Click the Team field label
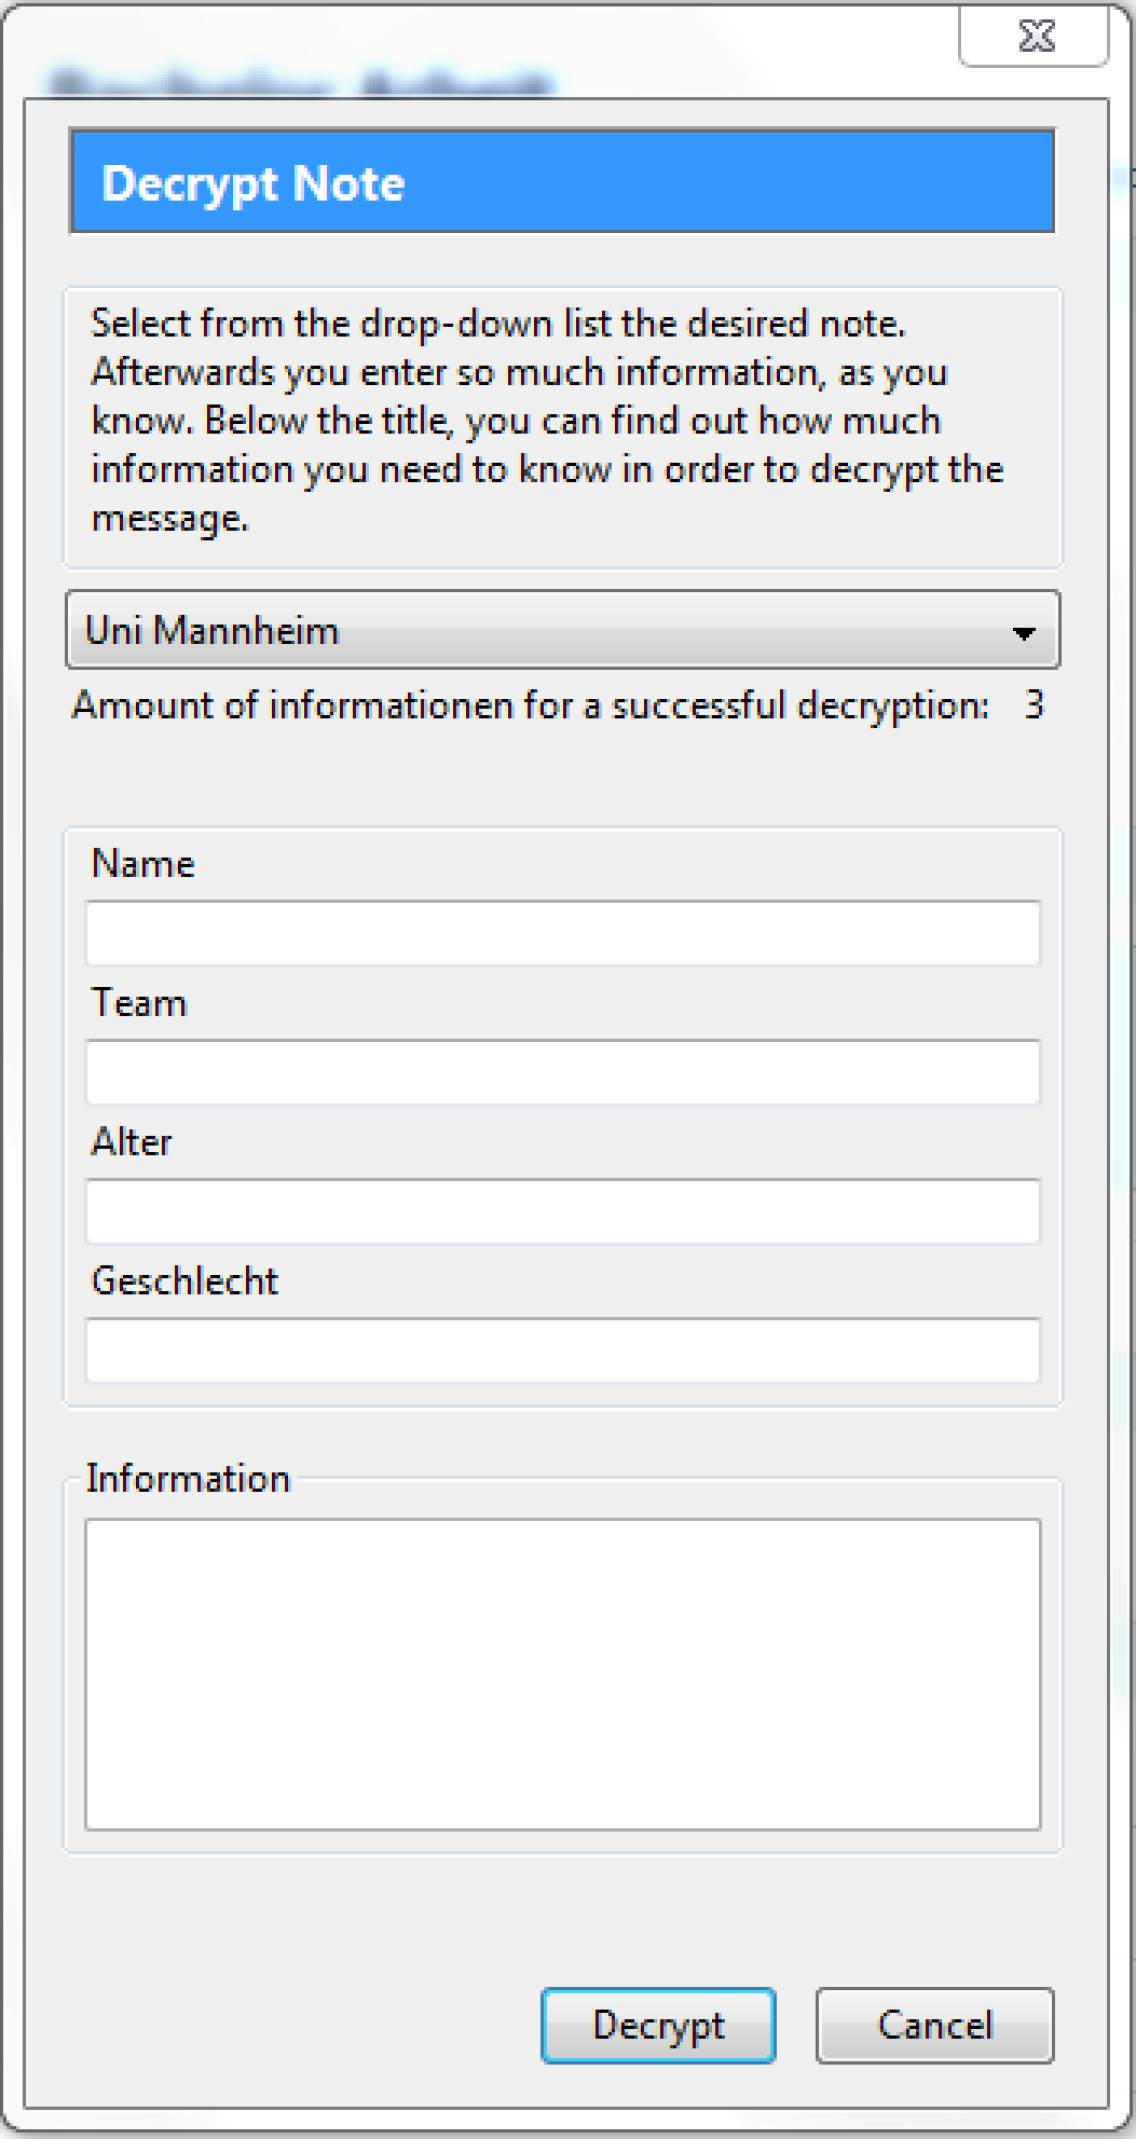This screenshot has height=2139, width=1136. click(x=139, y=1003)
